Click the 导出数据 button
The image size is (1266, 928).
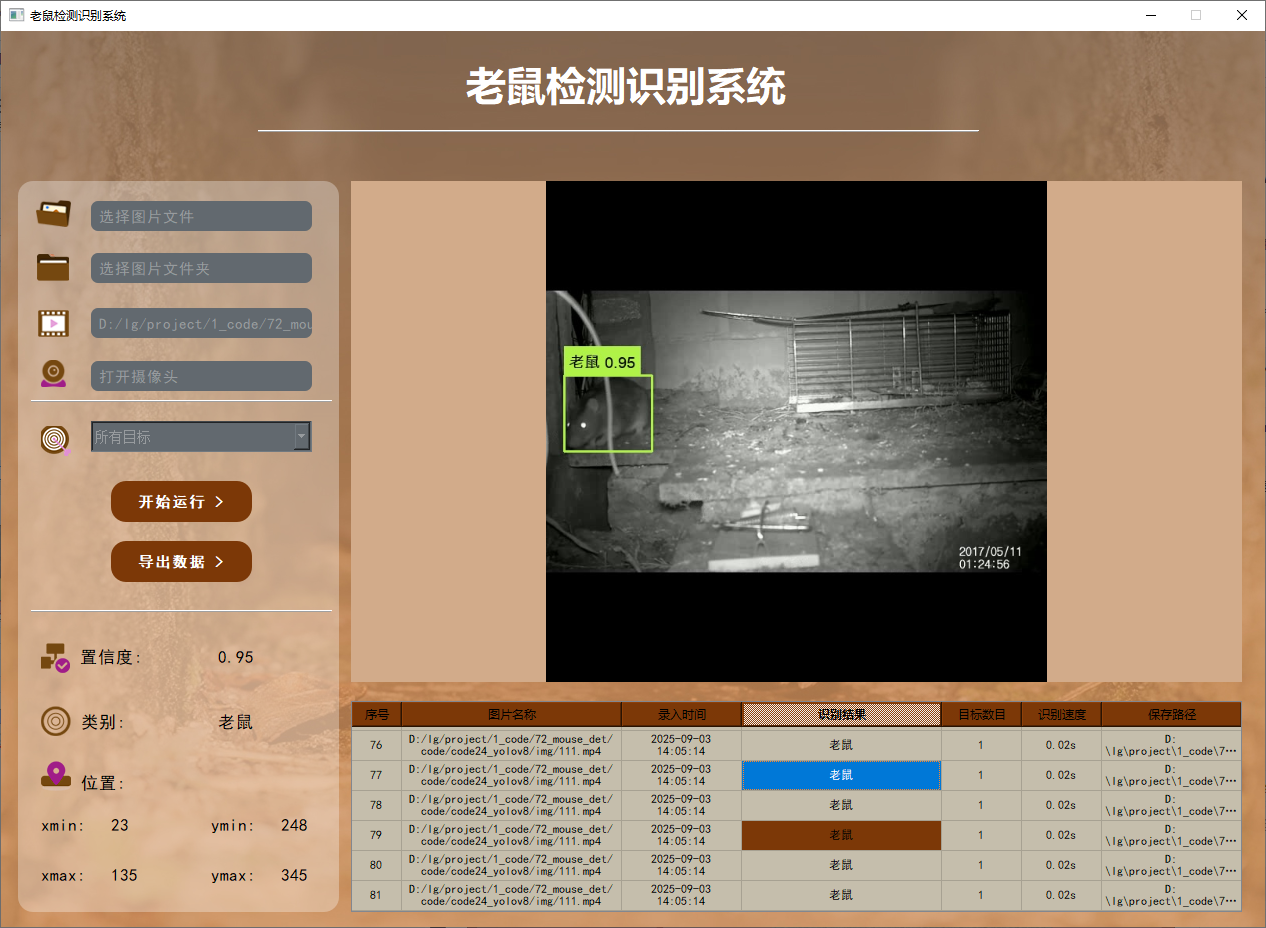[181, 561]
